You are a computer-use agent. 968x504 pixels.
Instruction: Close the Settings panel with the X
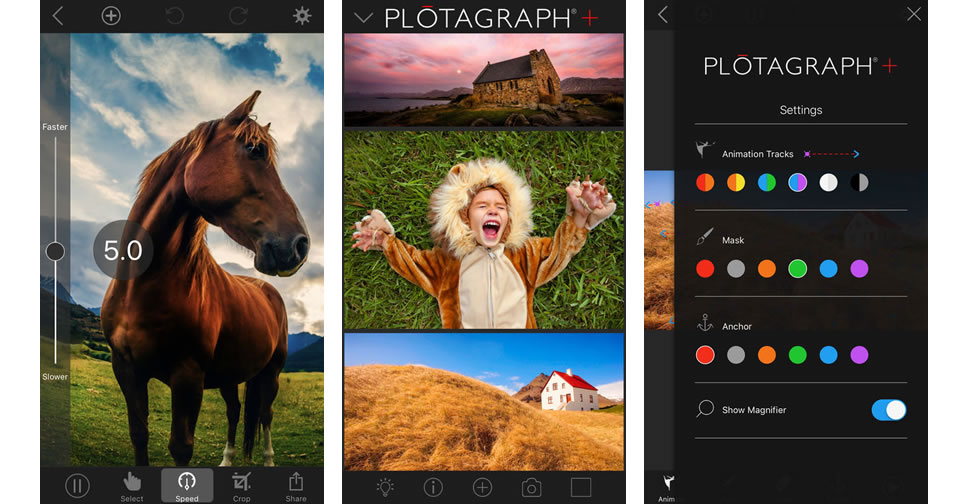click(x=914, y=14)
